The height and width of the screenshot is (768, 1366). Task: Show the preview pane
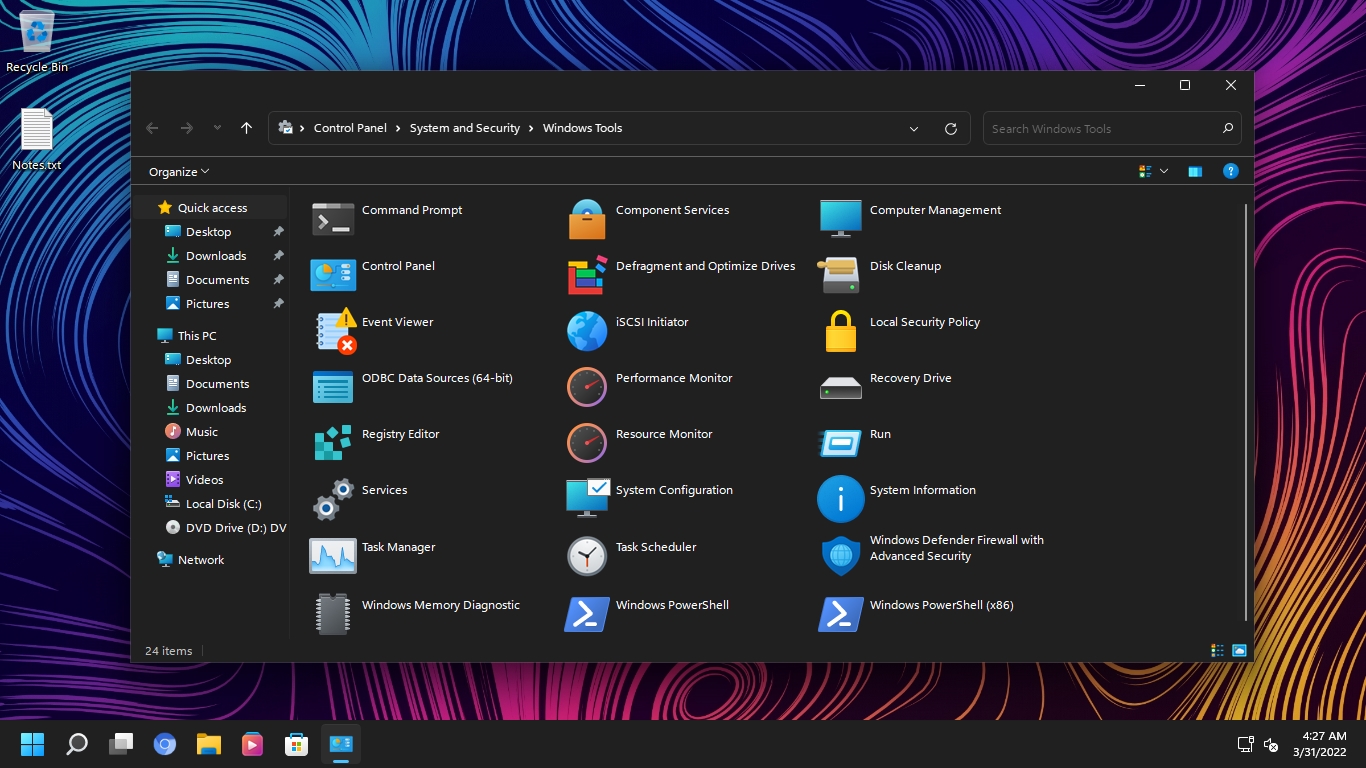(x=1194, y=171)
